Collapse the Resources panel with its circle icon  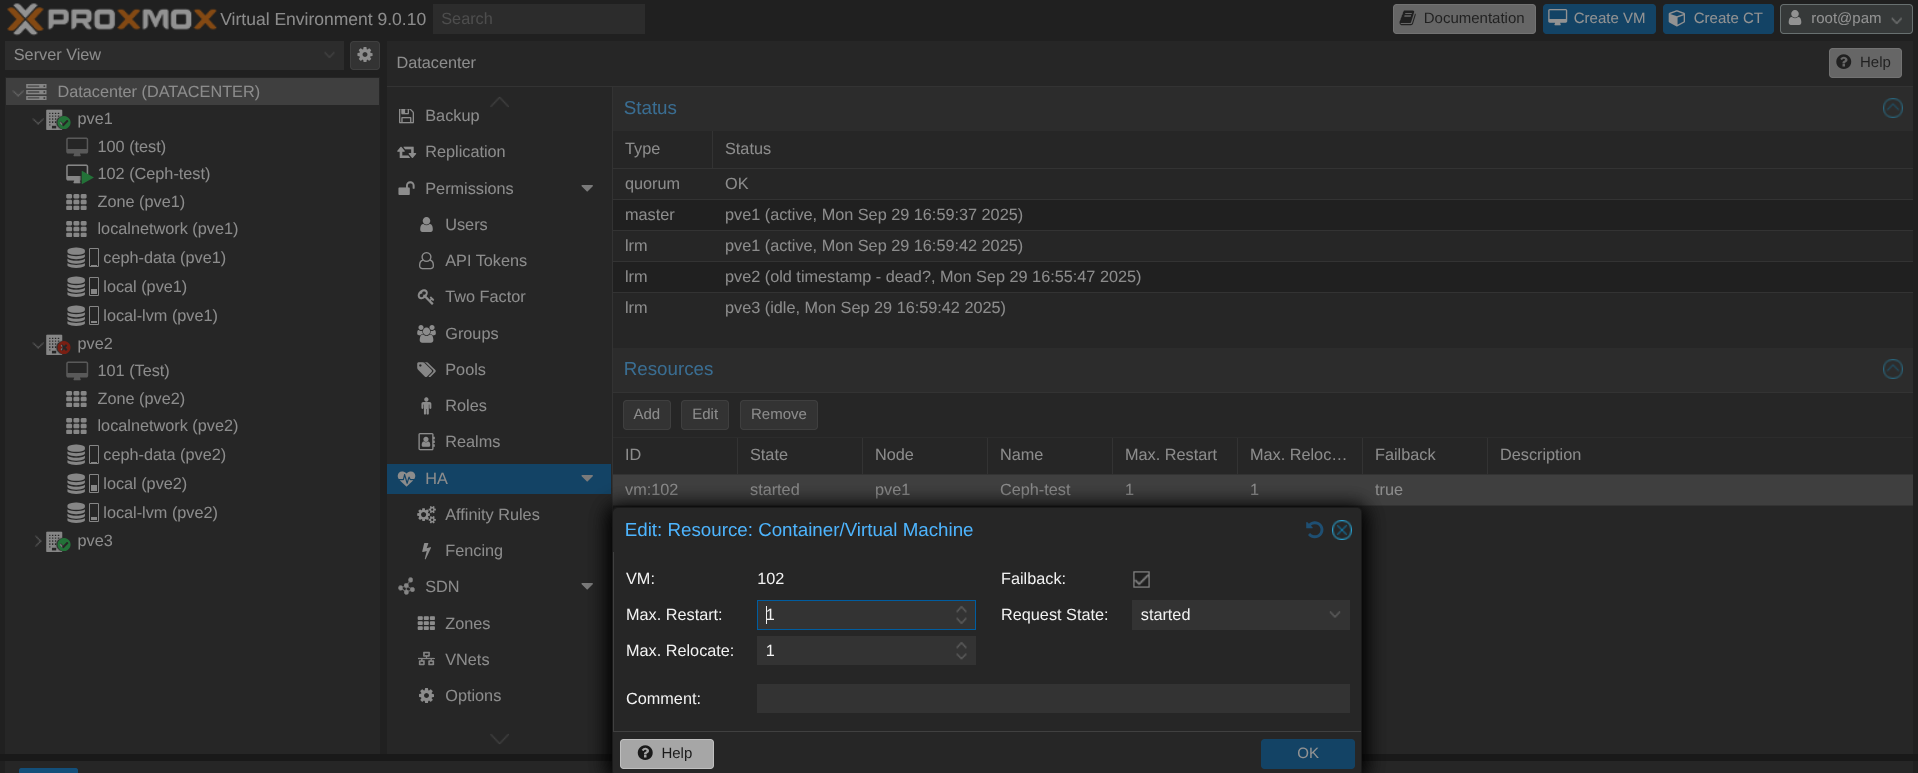click(x=1892, y=369)
